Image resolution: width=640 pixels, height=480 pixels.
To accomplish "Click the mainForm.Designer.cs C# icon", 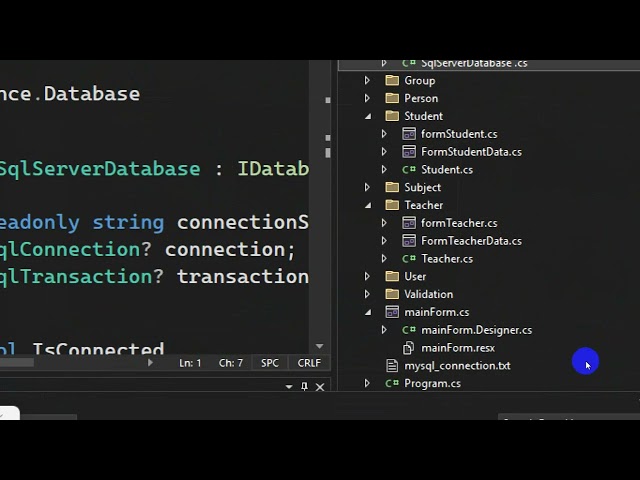I will pyautogui.click(x=409, y=330).
